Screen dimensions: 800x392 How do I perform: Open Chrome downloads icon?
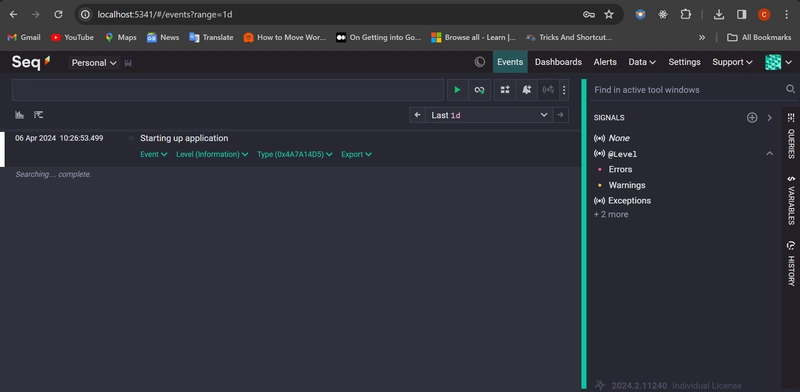point(718,14)
